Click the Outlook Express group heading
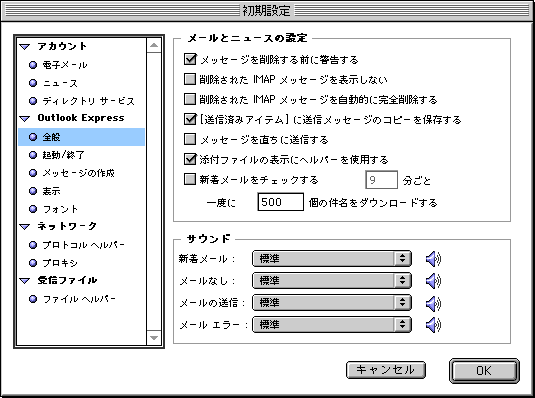Screen dimensions: 535x398 (81, 118)
